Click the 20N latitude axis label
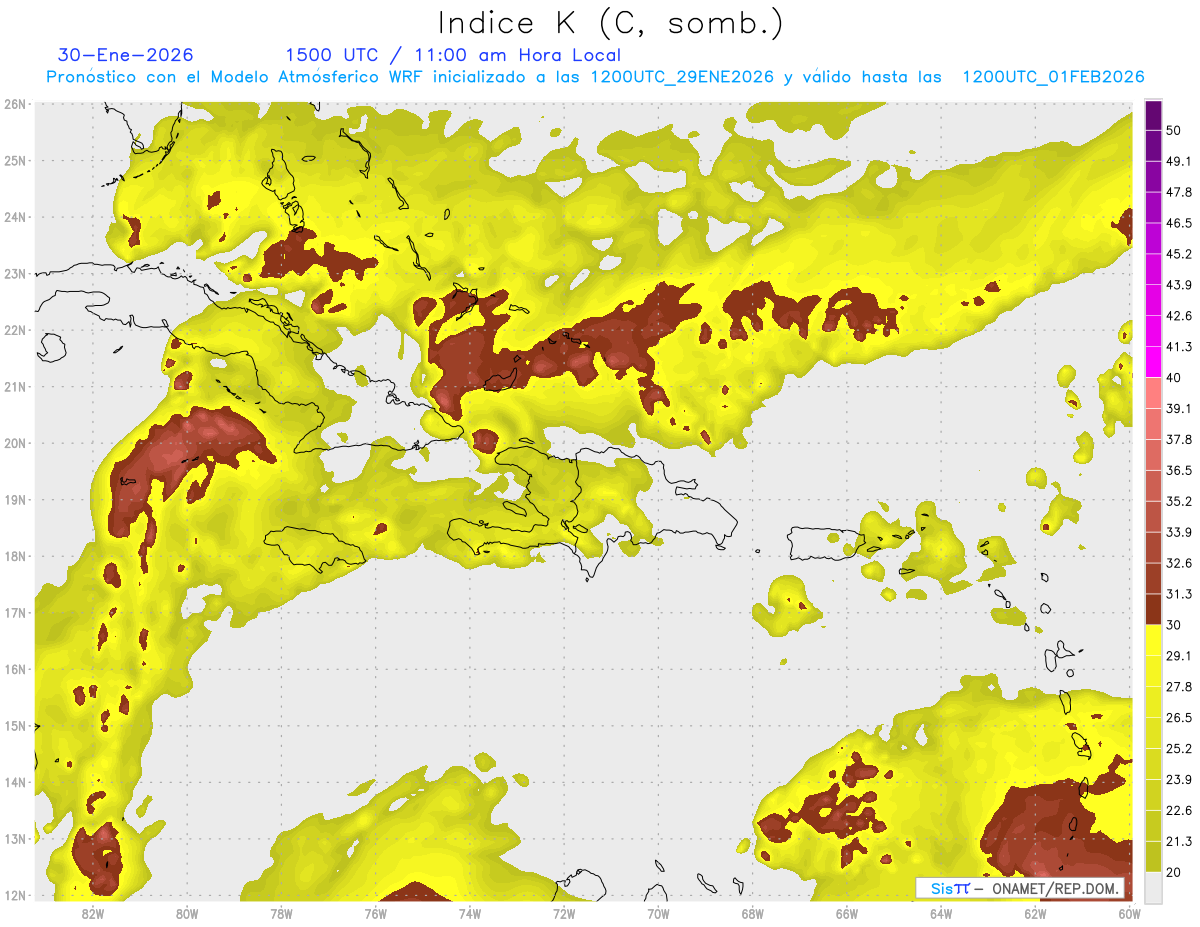The width and height of the screenshot is (1200, 927). coord(14,443)
